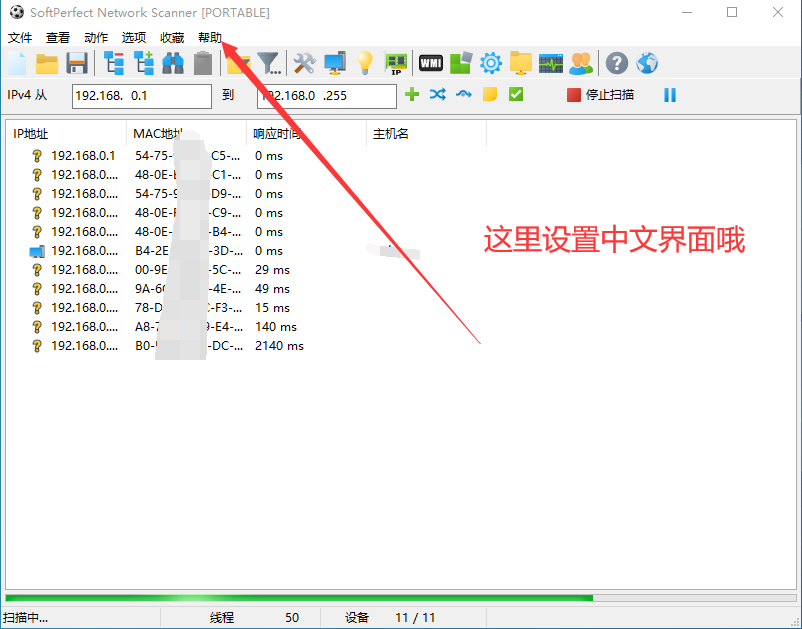Click the blue globe toolbar icon

click(x=647, y=63)
